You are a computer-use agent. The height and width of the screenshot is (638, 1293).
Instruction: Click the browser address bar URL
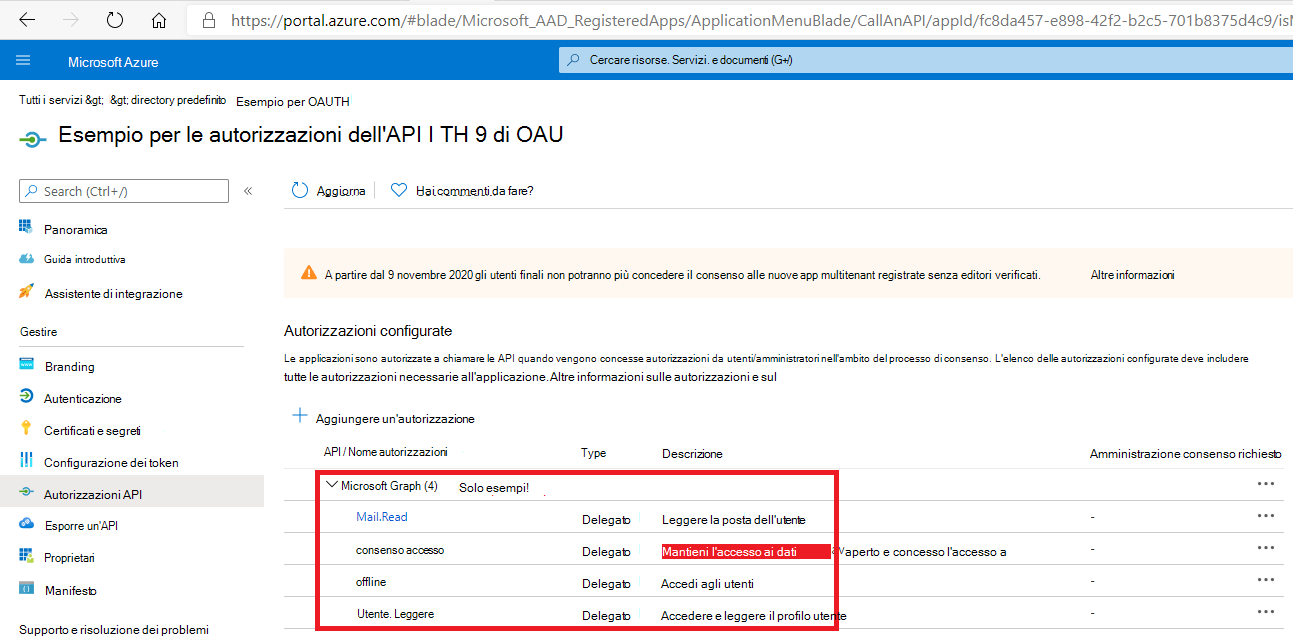pos(760,19)
